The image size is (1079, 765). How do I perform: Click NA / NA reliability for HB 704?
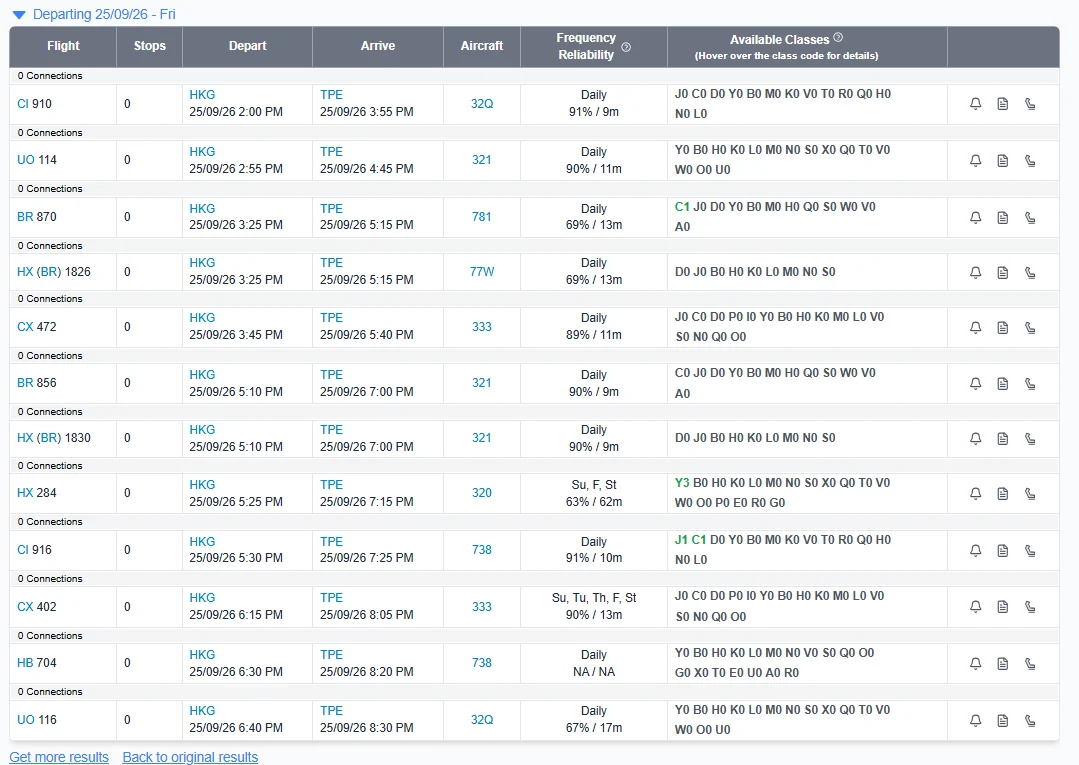point(594,671)
